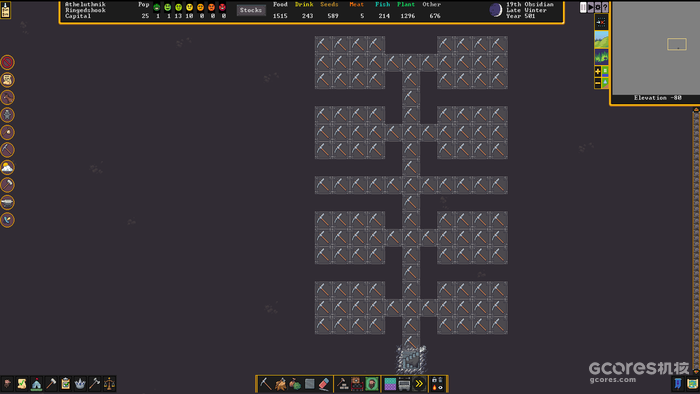Open the game settings gear button

click(598, 7)
